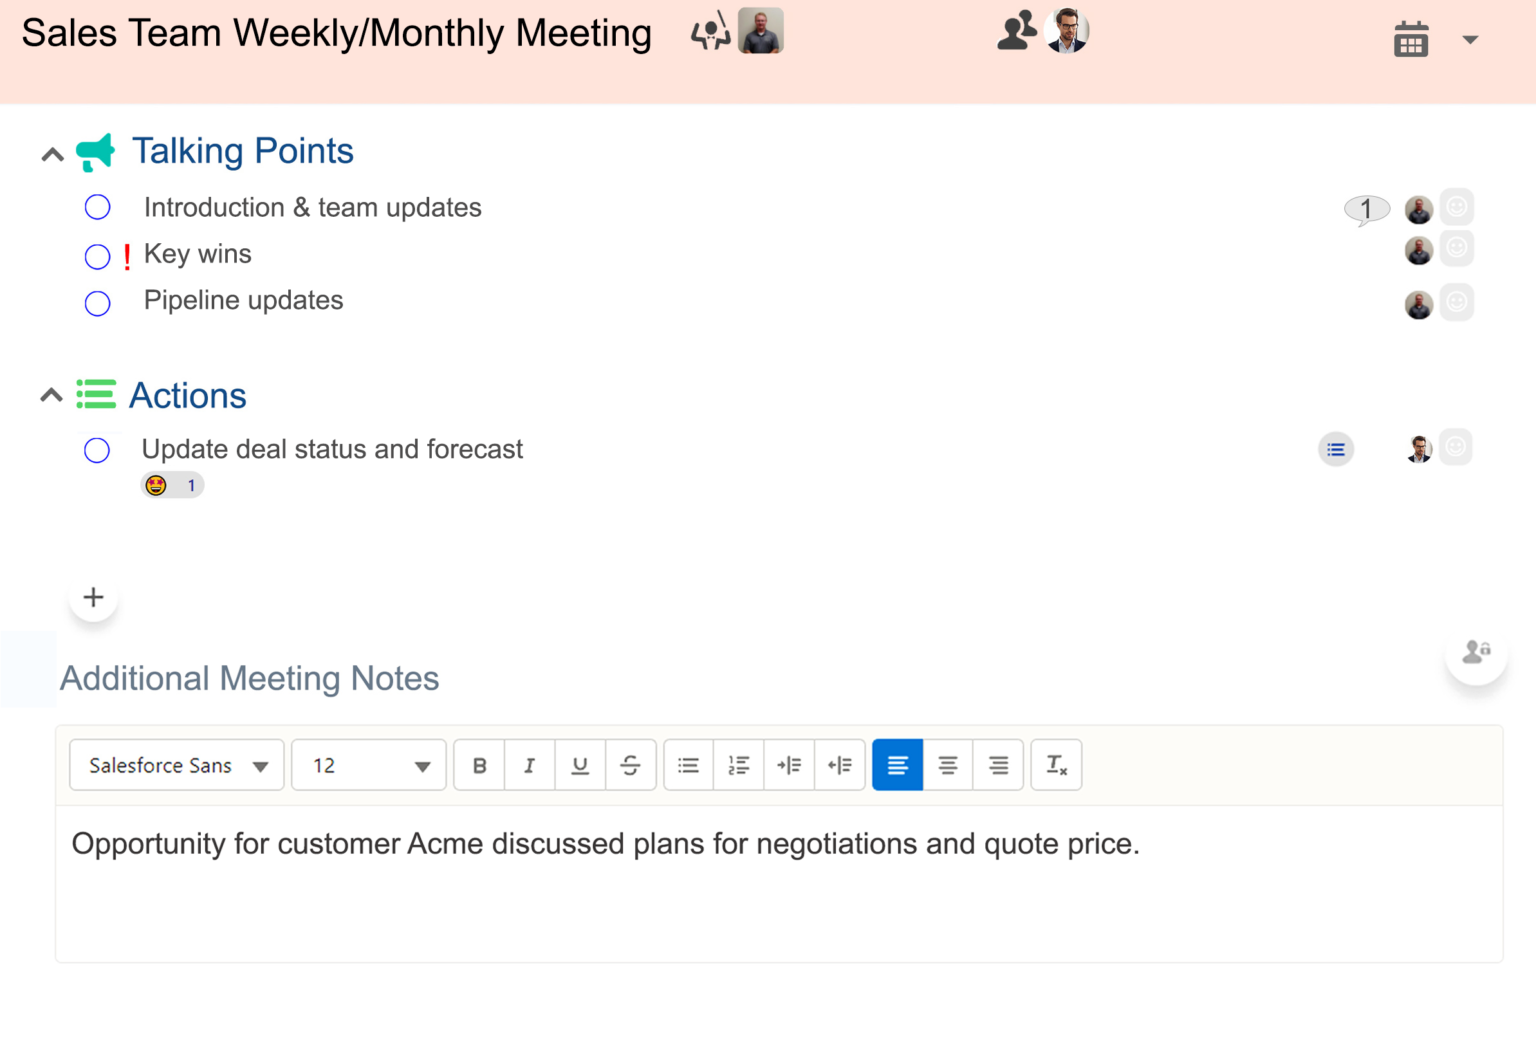Image resolution: width=1536 pixels, height=1050 pixels.
Task: Mark Update deal status and forecast as complete
Action: point(97,450)
